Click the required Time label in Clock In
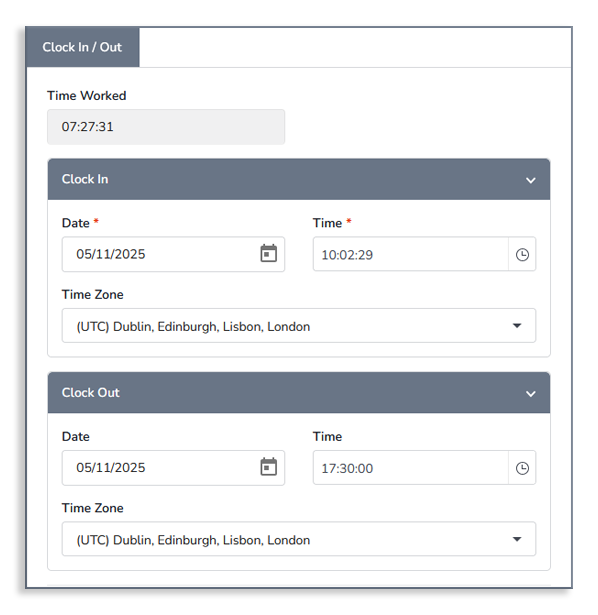The height and width of the screenshot is (615, 598). (x=332, y=223)
